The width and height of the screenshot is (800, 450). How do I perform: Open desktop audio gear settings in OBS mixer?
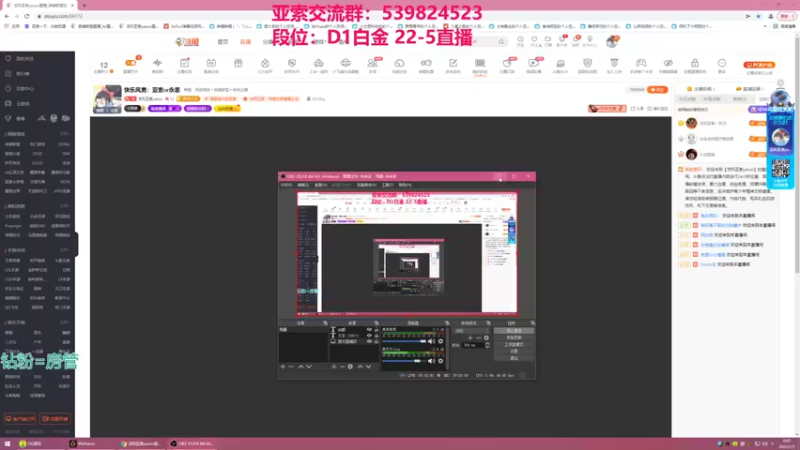pyautogui.click(x=441, y=341)
